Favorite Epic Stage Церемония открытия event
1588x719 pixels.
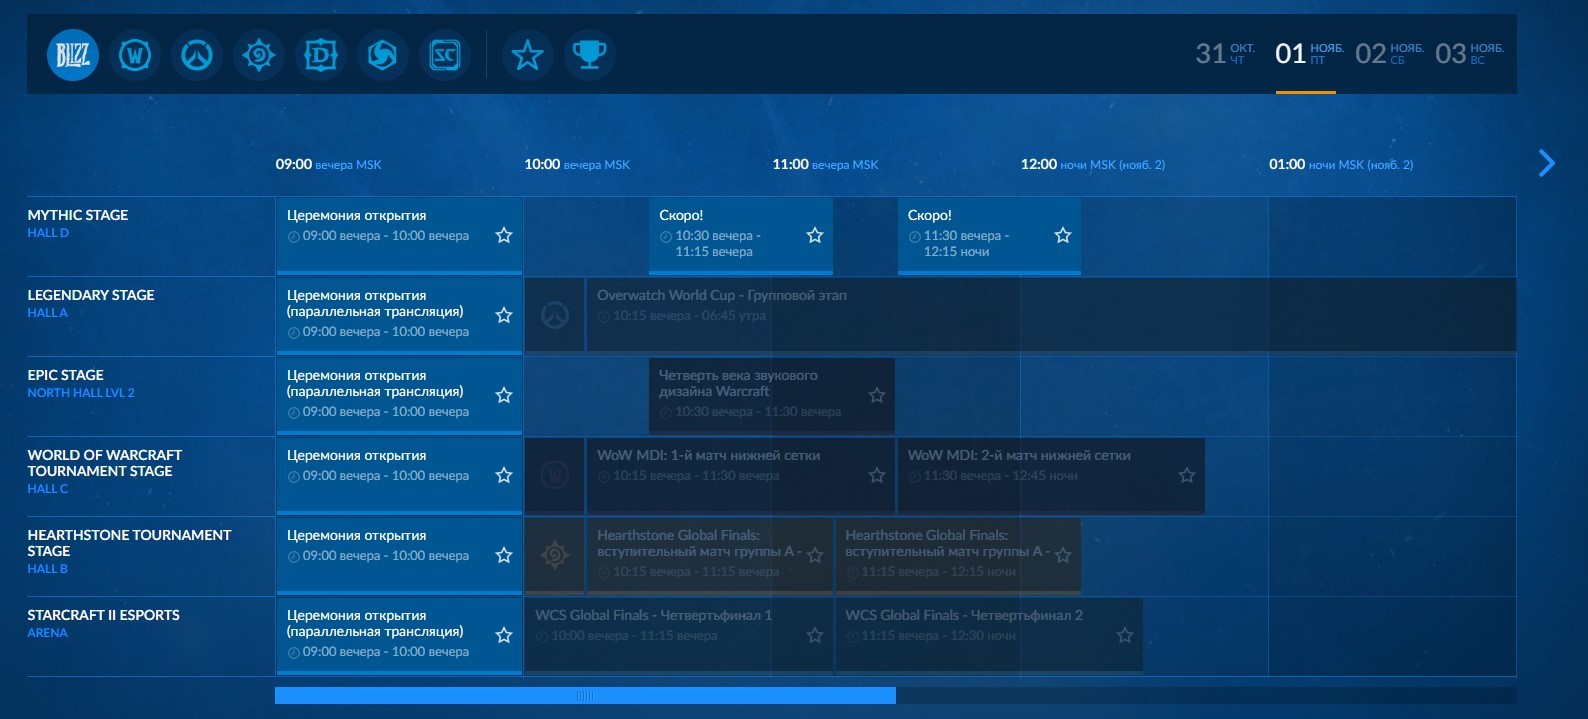tap(504, 395)
